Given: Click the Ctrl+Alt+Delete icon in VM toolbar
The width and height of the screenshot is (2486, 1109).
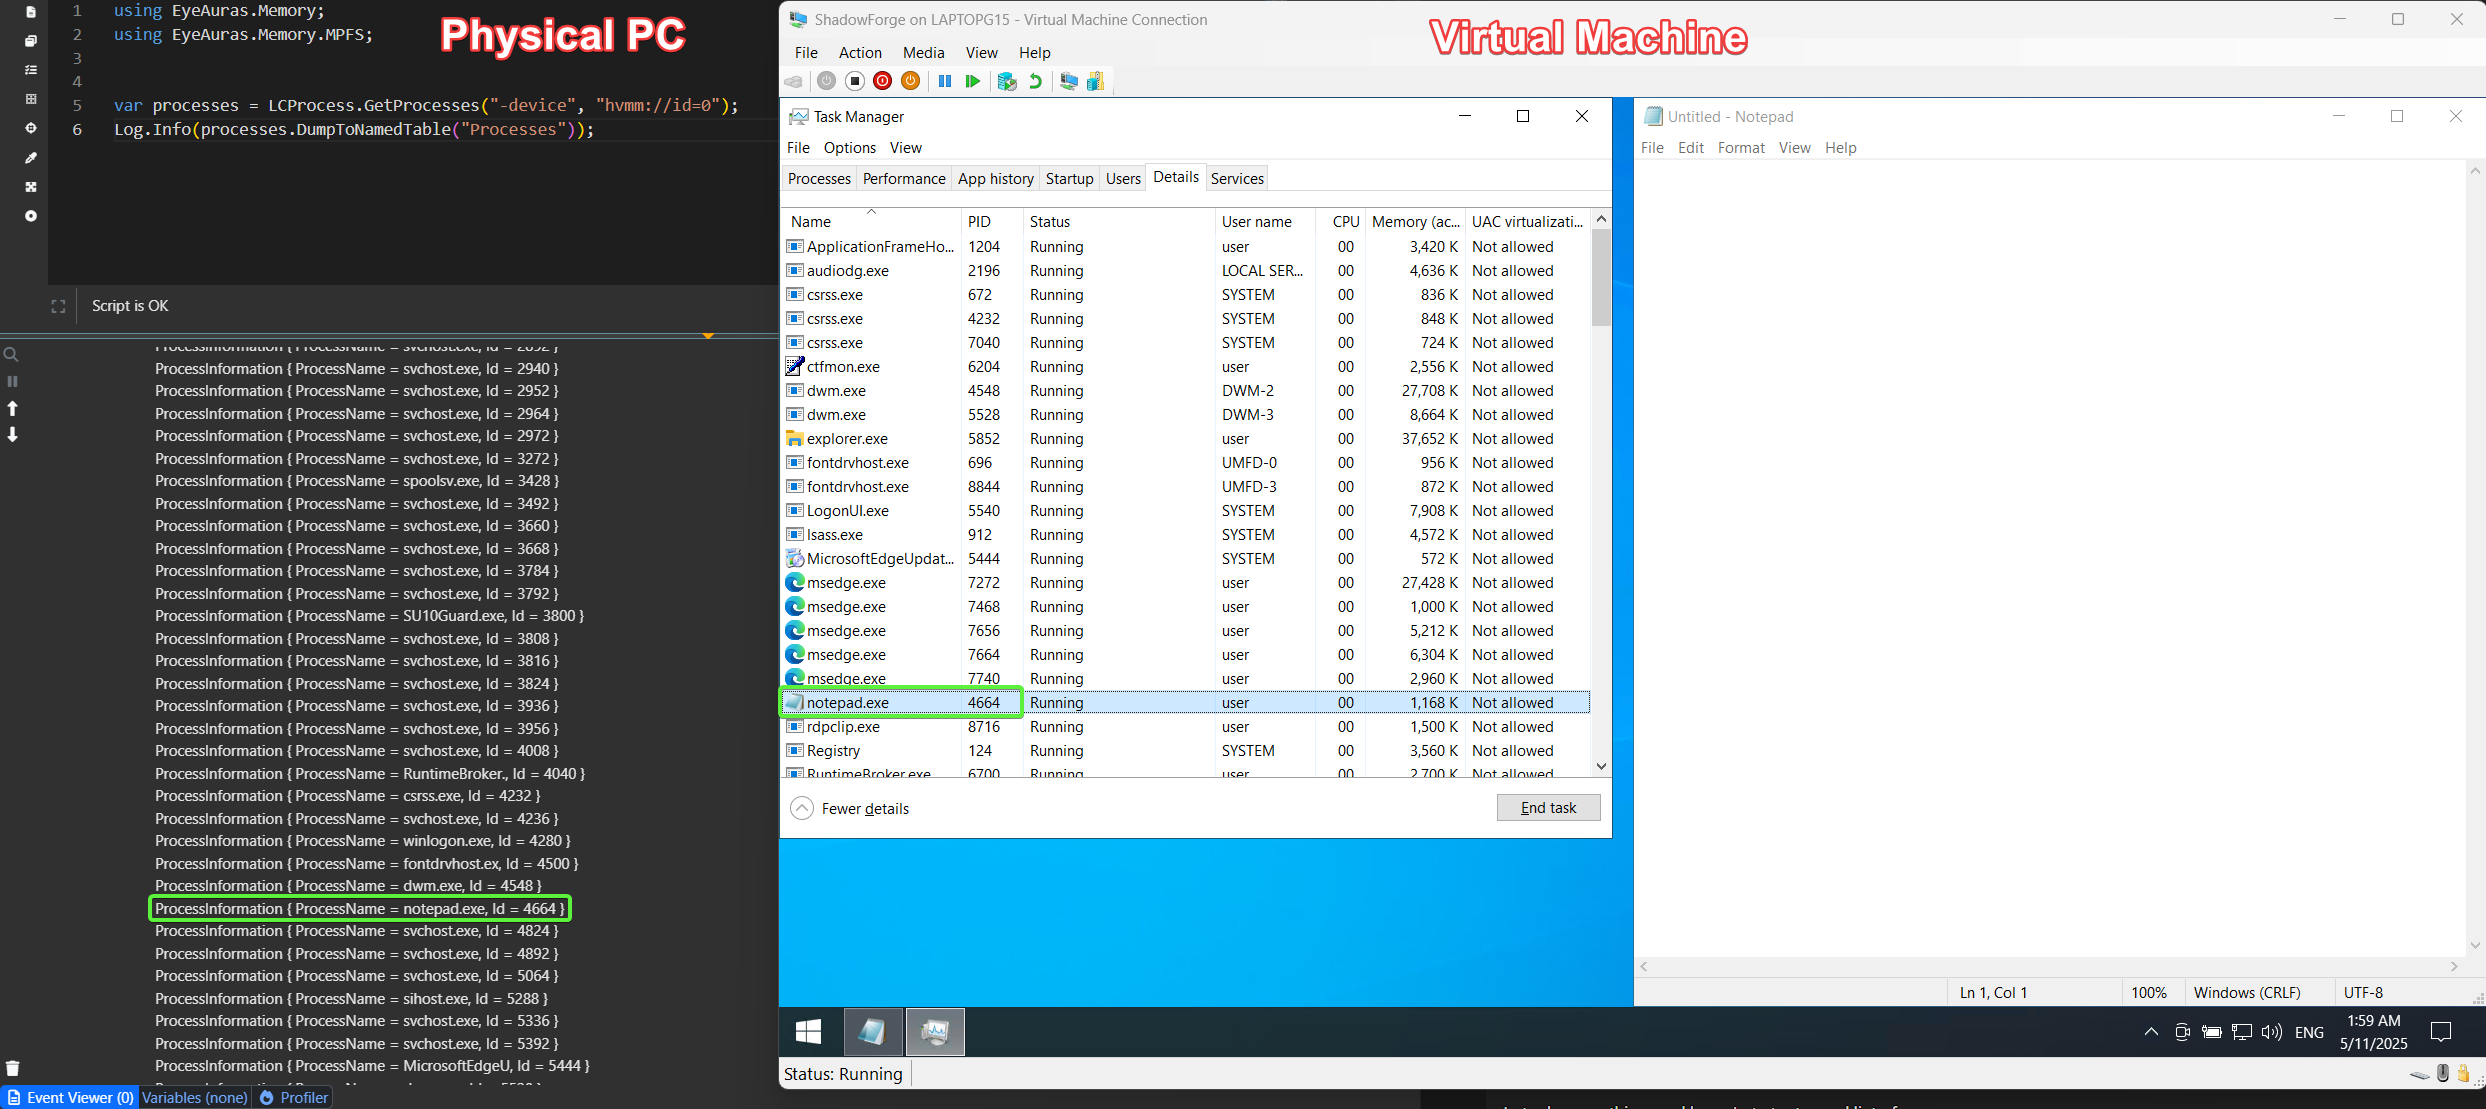Looking at the screenshot, I should pyautogui.click(x=794, y=81).
